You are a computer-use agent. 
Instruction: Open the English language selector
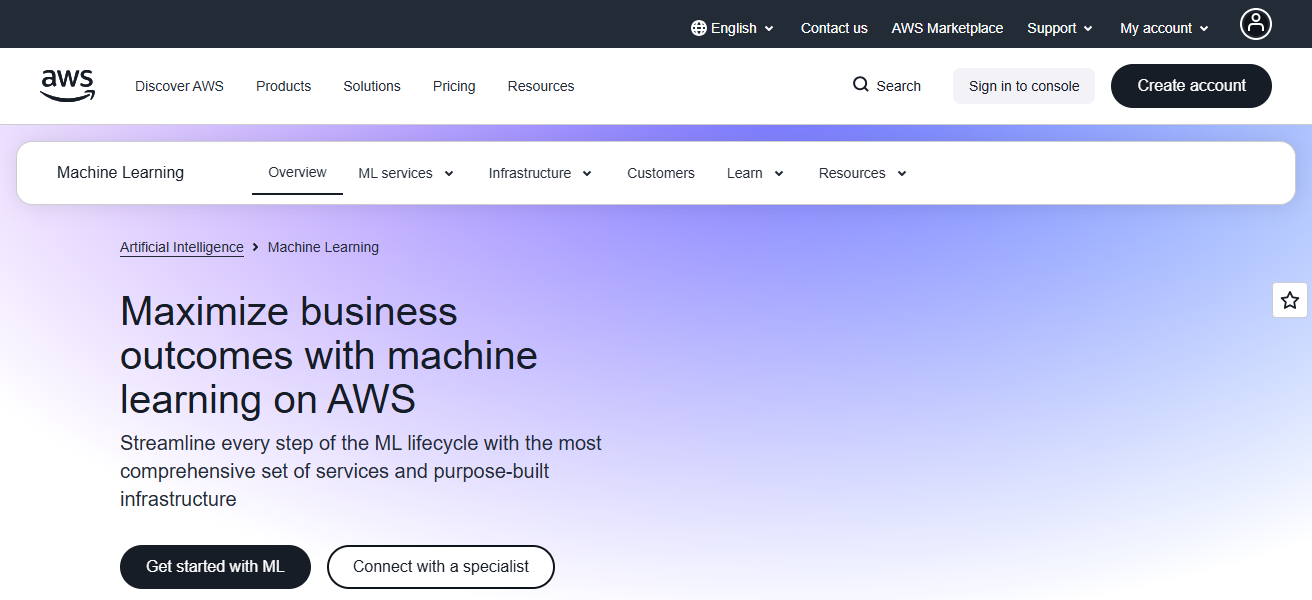733,27
